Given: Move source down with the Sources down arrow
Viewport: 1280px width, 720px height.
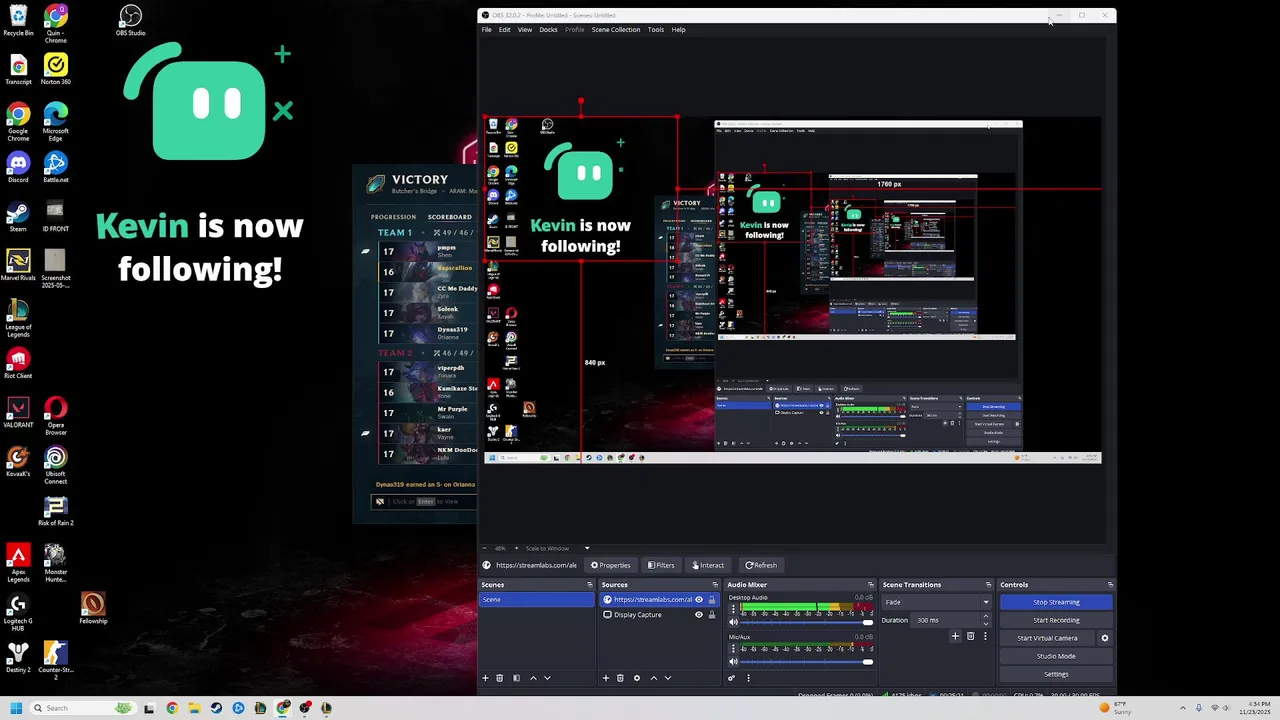Looking at the screenshot, I should (x=668, y=678).
